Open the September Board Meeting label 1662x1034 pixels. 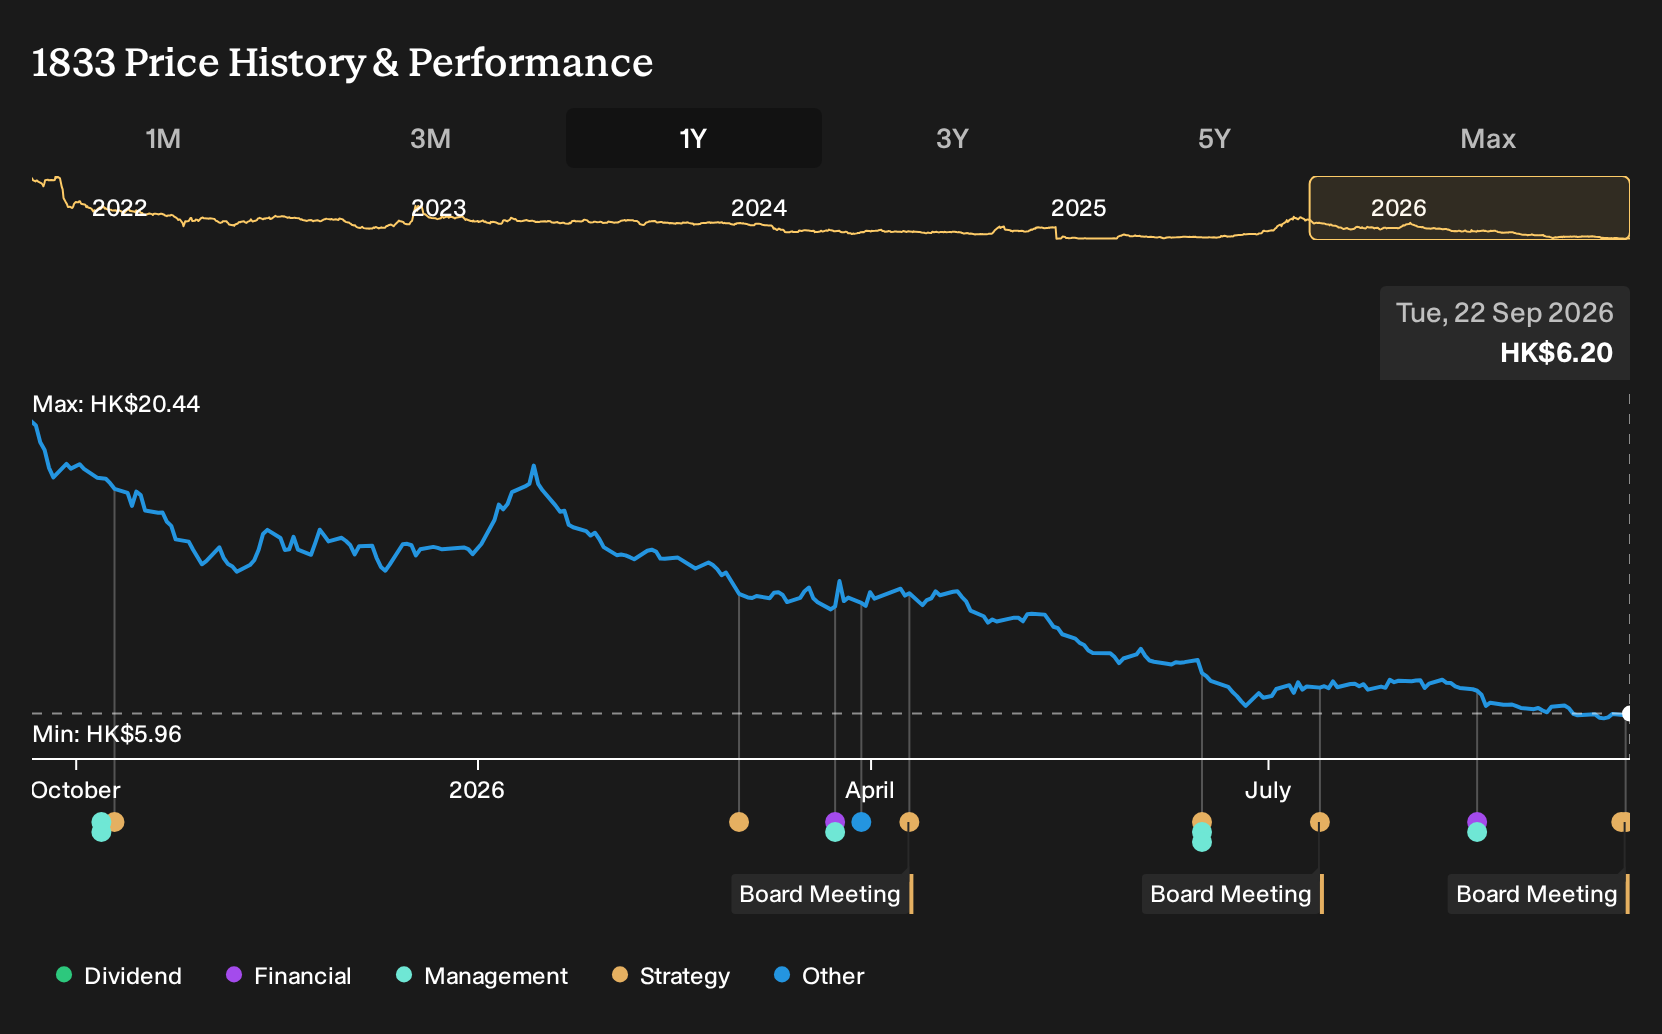pos(1539,894)
